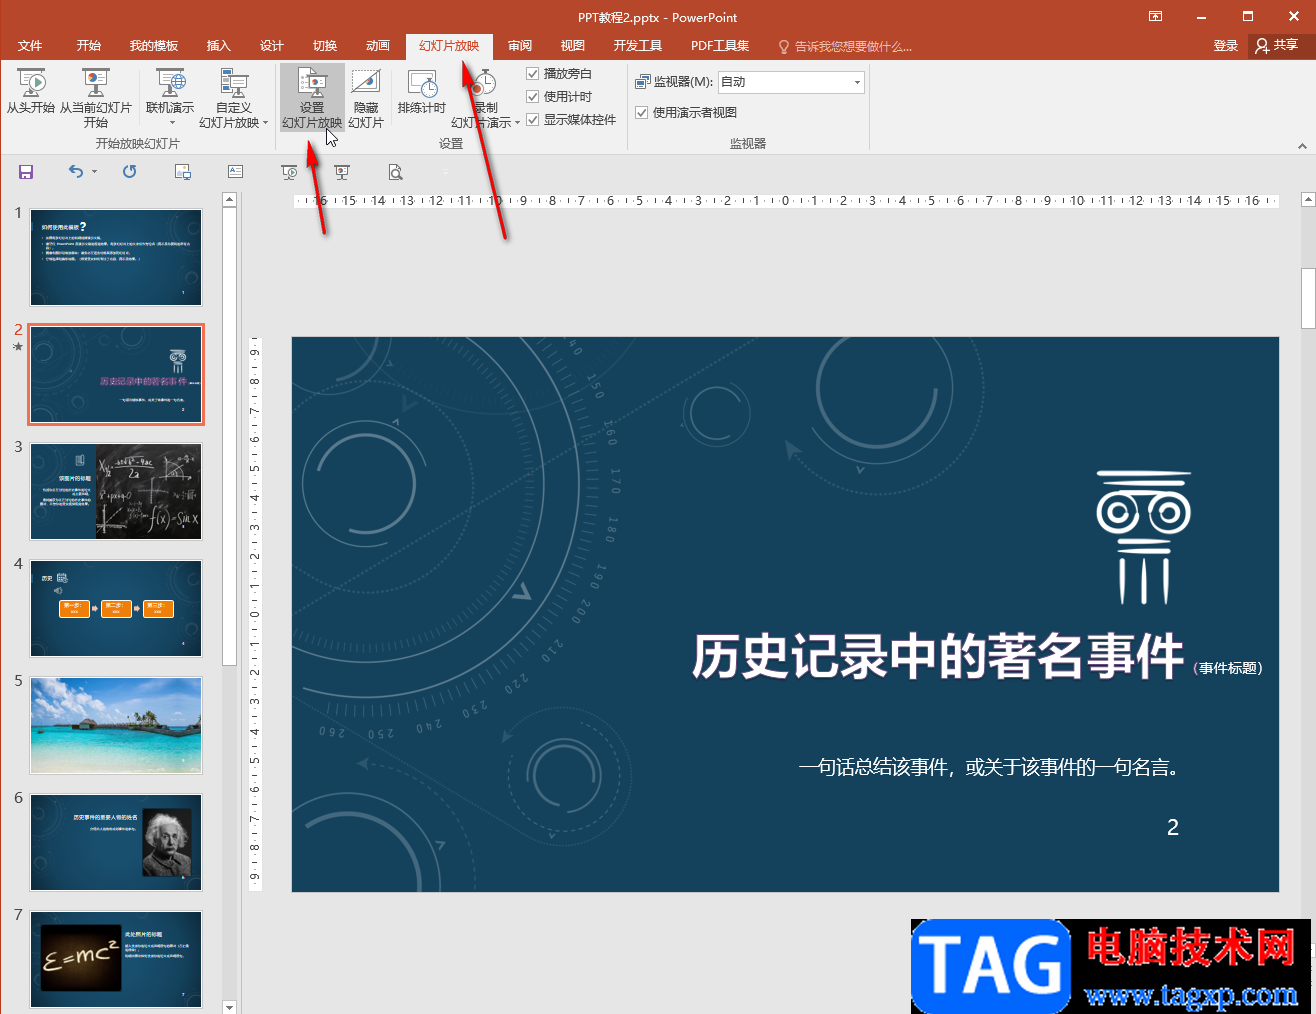Switch to 切换 tab
This screenshot has width=1316, height=1014.
click(x=325, y=46)
